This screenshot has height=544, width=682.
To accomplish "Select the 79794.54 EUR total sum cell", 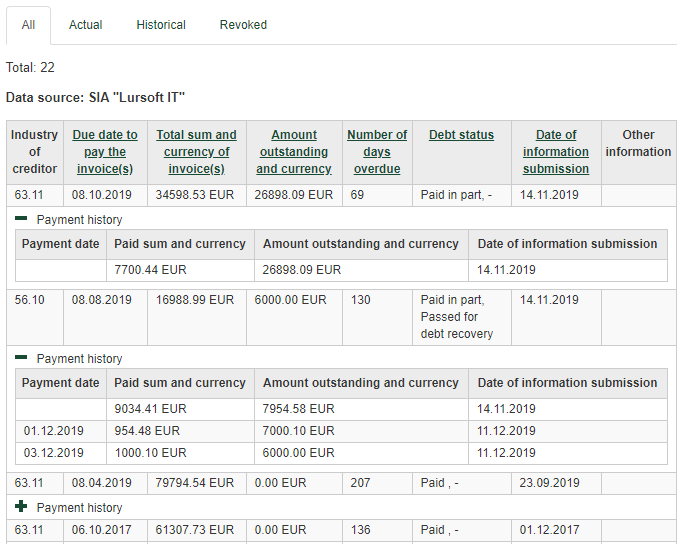I will (x=196, y=483).
